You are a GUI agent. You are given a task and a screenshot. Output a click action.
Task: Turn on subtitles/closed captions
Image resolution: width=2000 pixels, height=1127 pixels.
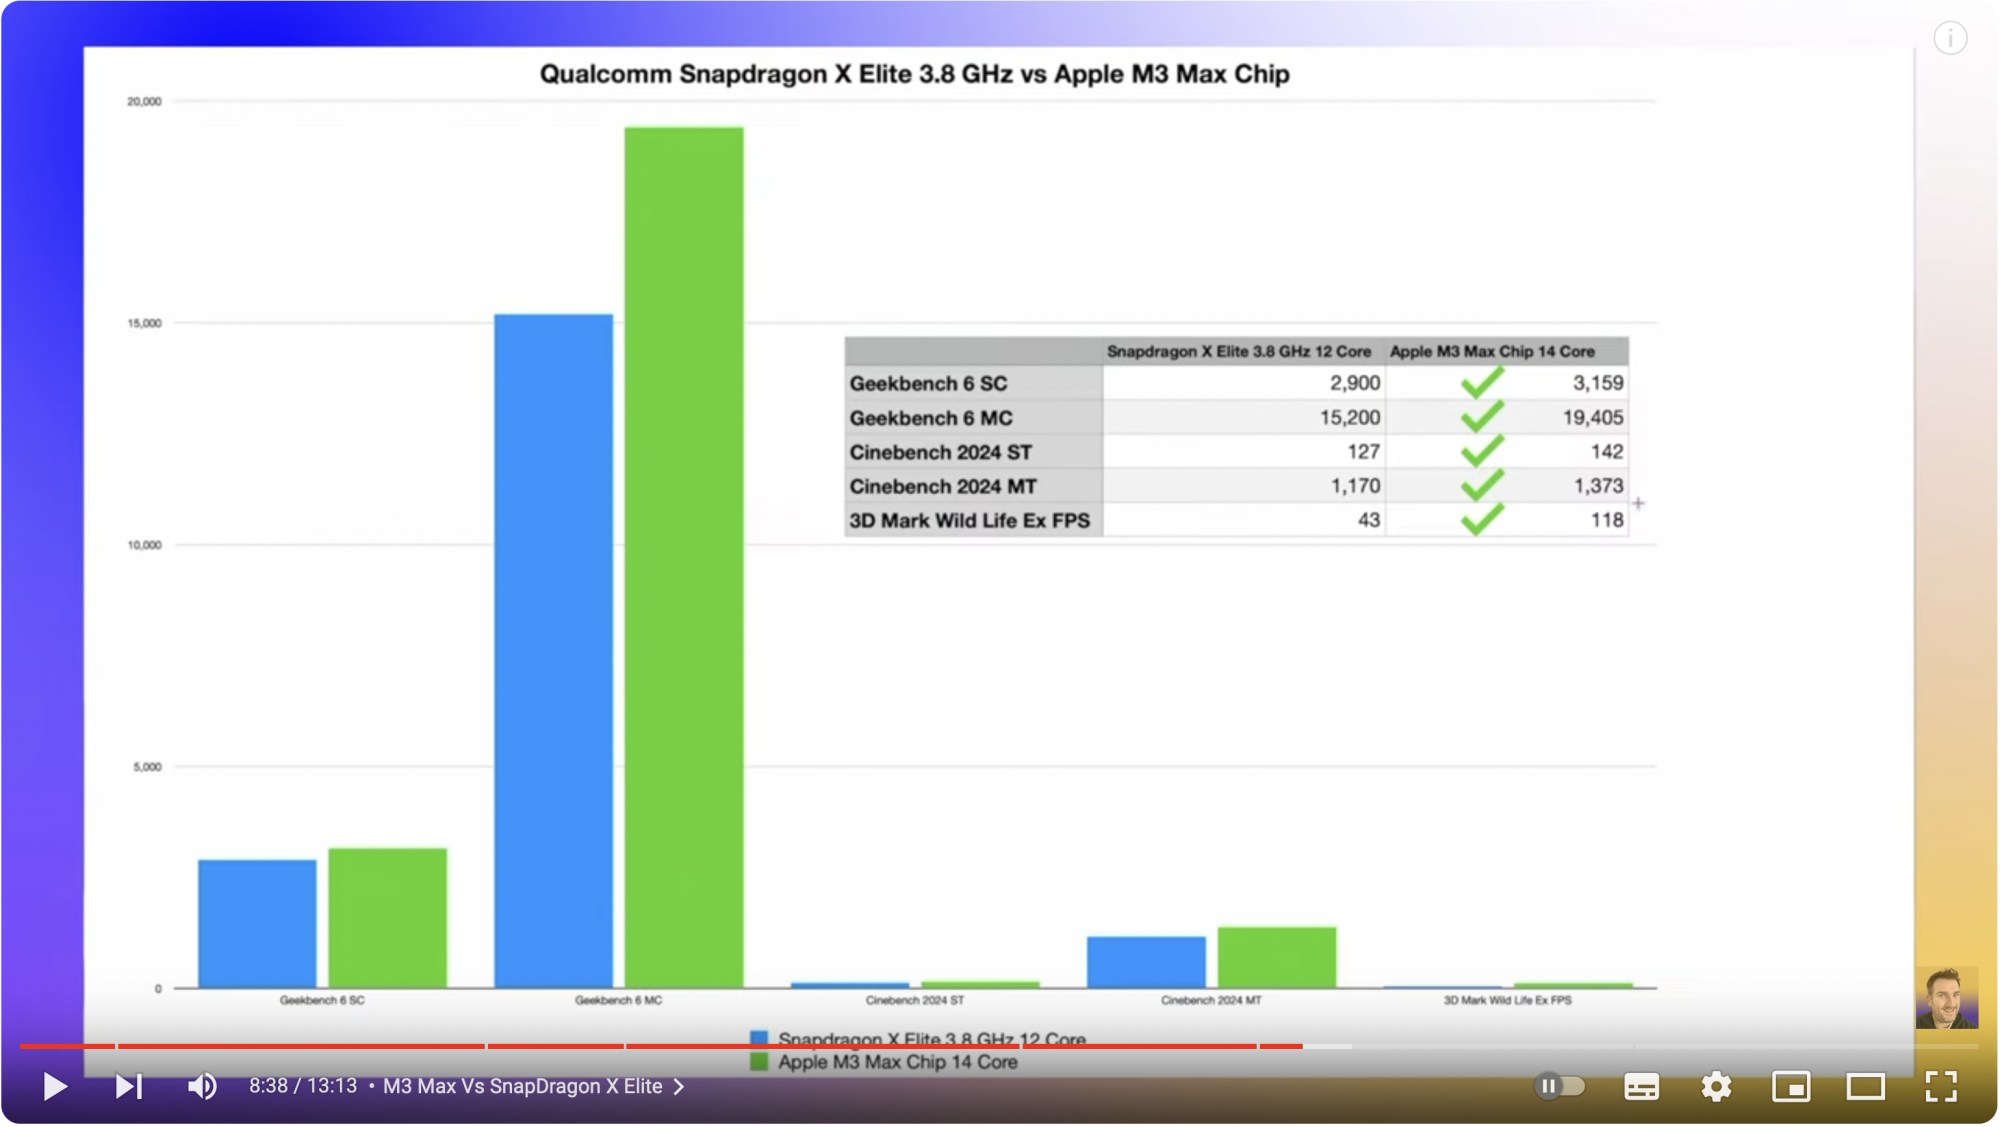click(x=1641, y=1087)
